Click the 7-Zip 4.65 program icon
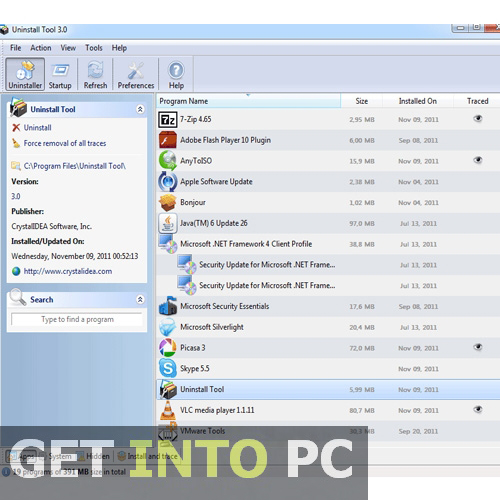500x500 pixels. pos(167,120)
